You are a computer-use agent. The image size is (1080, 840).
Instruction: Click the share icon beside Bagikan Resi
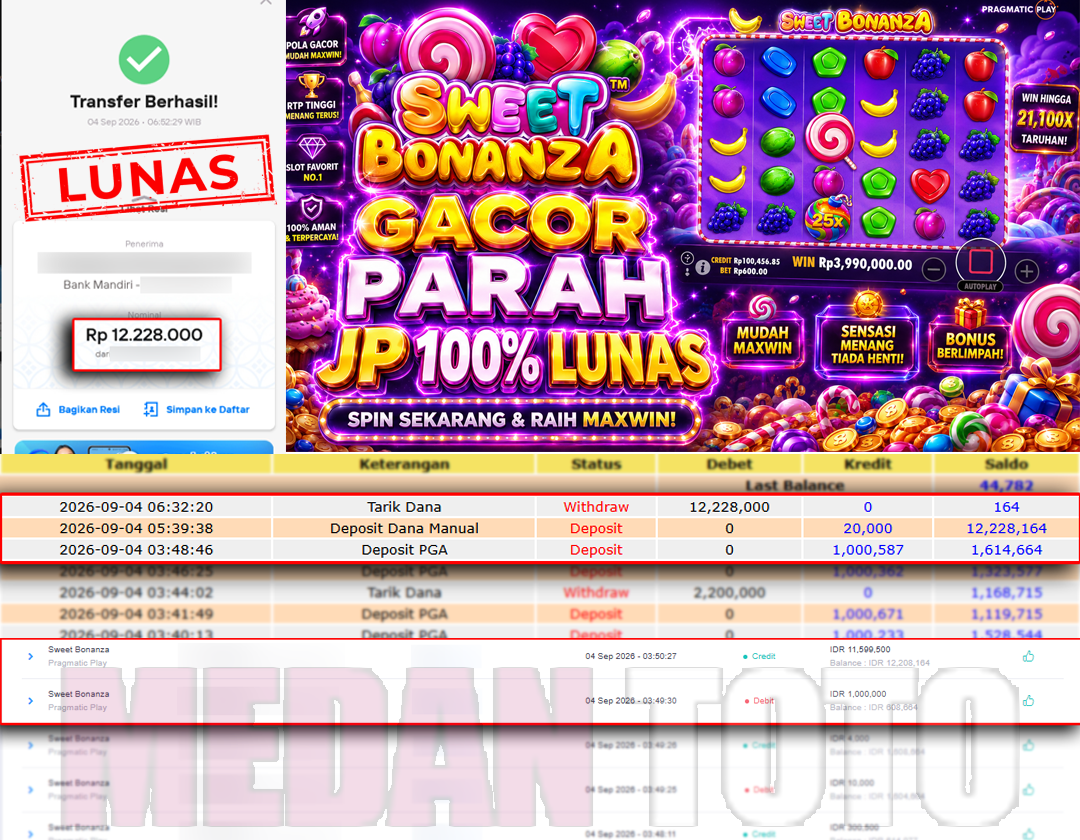click(43, 410)
